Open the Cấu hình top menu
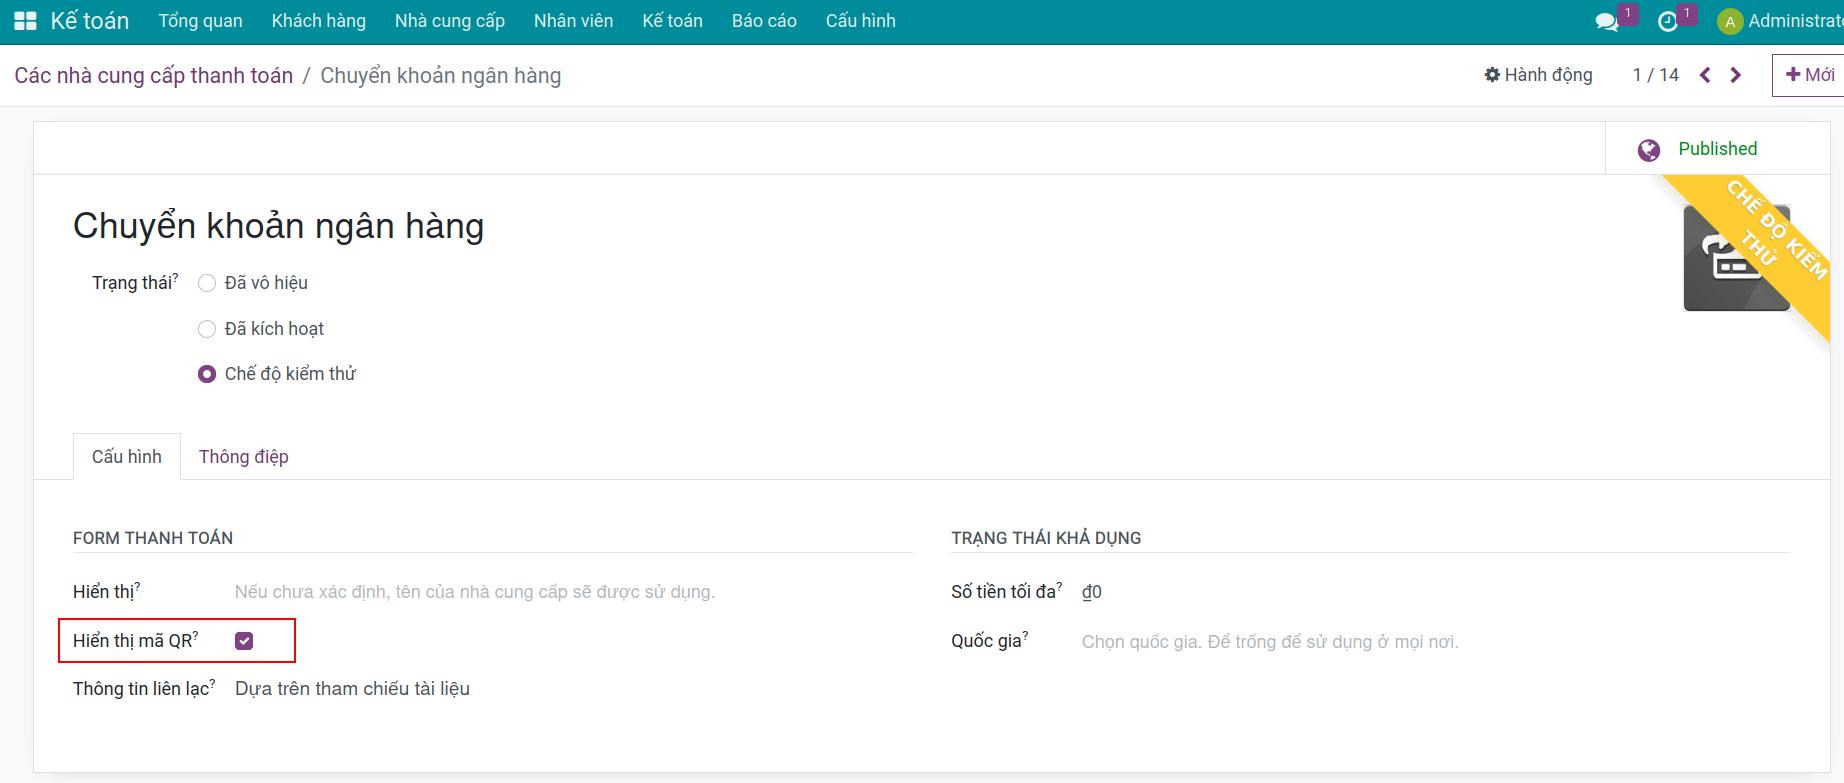The height and width of the screenshot is (783, 1844). pos(861,21)
